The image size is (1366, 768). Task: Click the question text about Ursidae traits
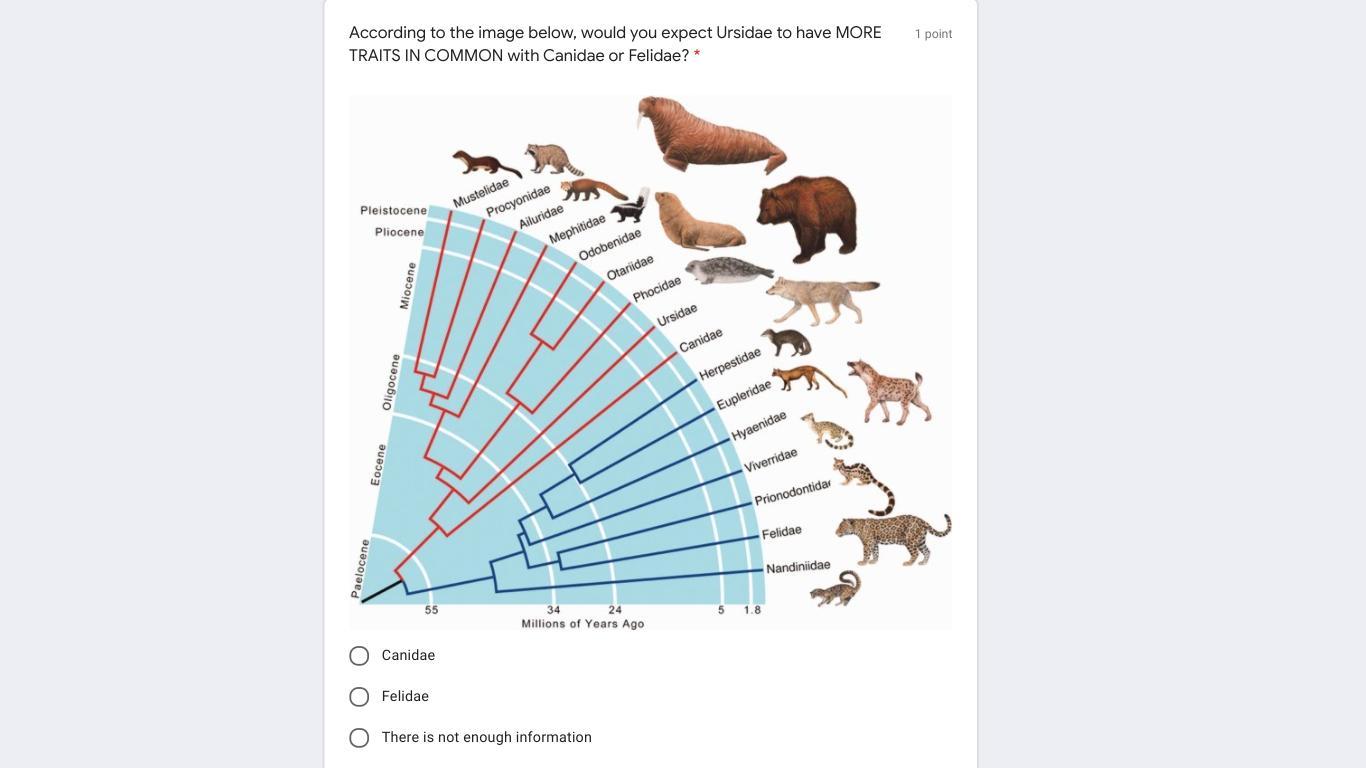click(615, 44)
